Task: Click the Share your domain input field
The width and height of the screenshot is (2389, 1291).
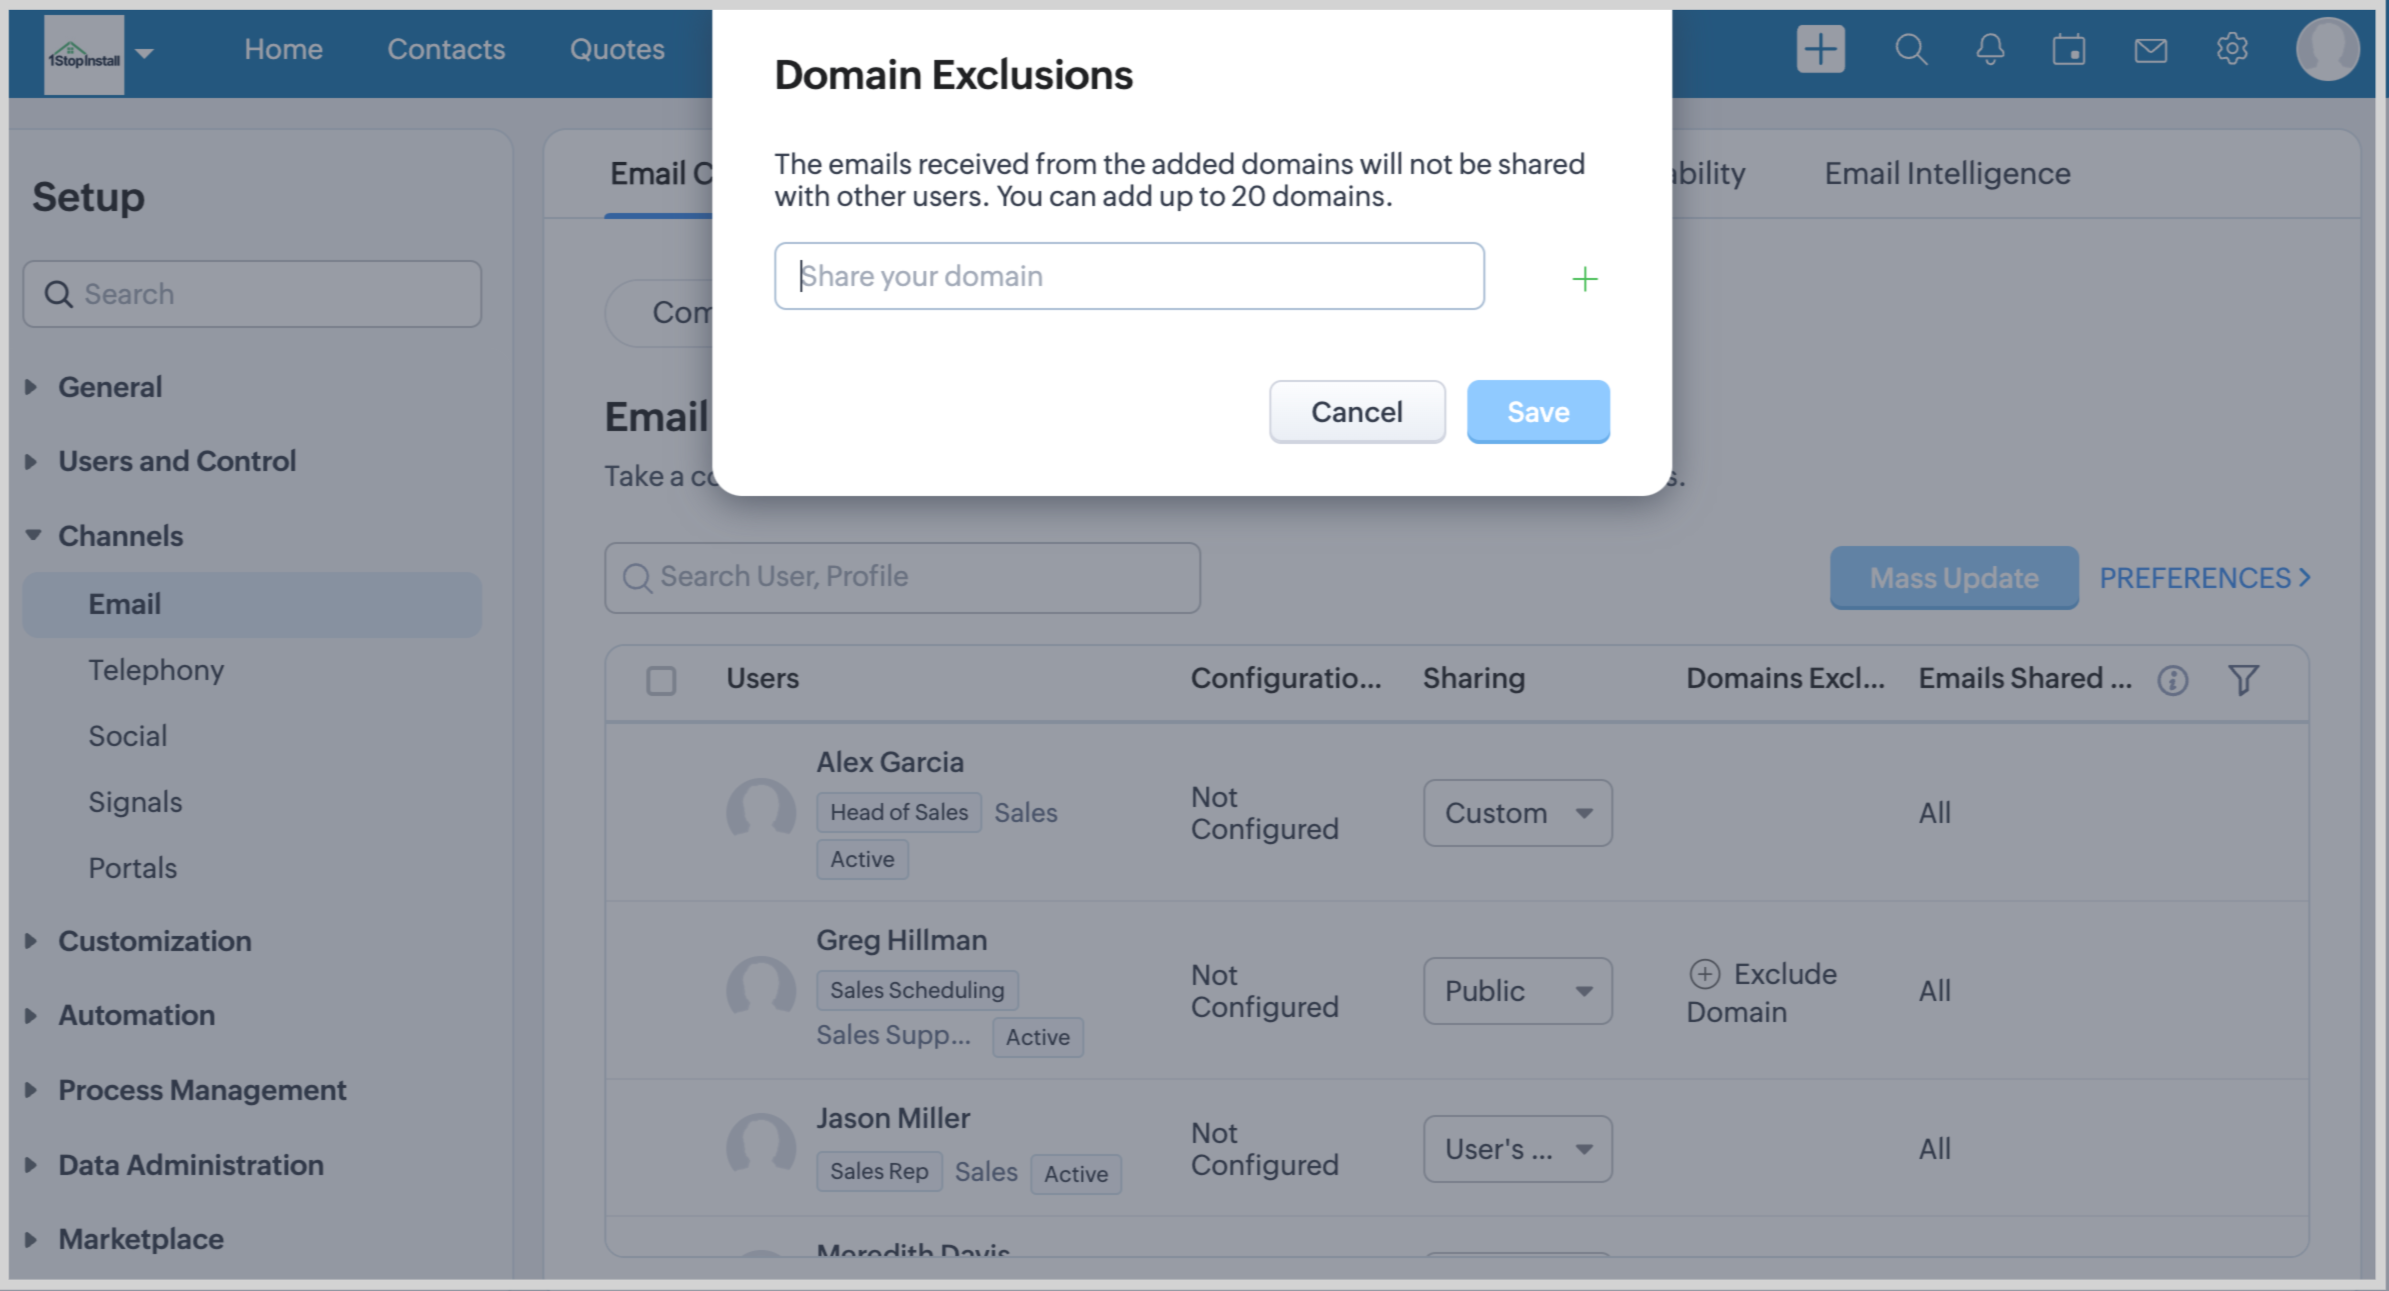Action: 1128,276
